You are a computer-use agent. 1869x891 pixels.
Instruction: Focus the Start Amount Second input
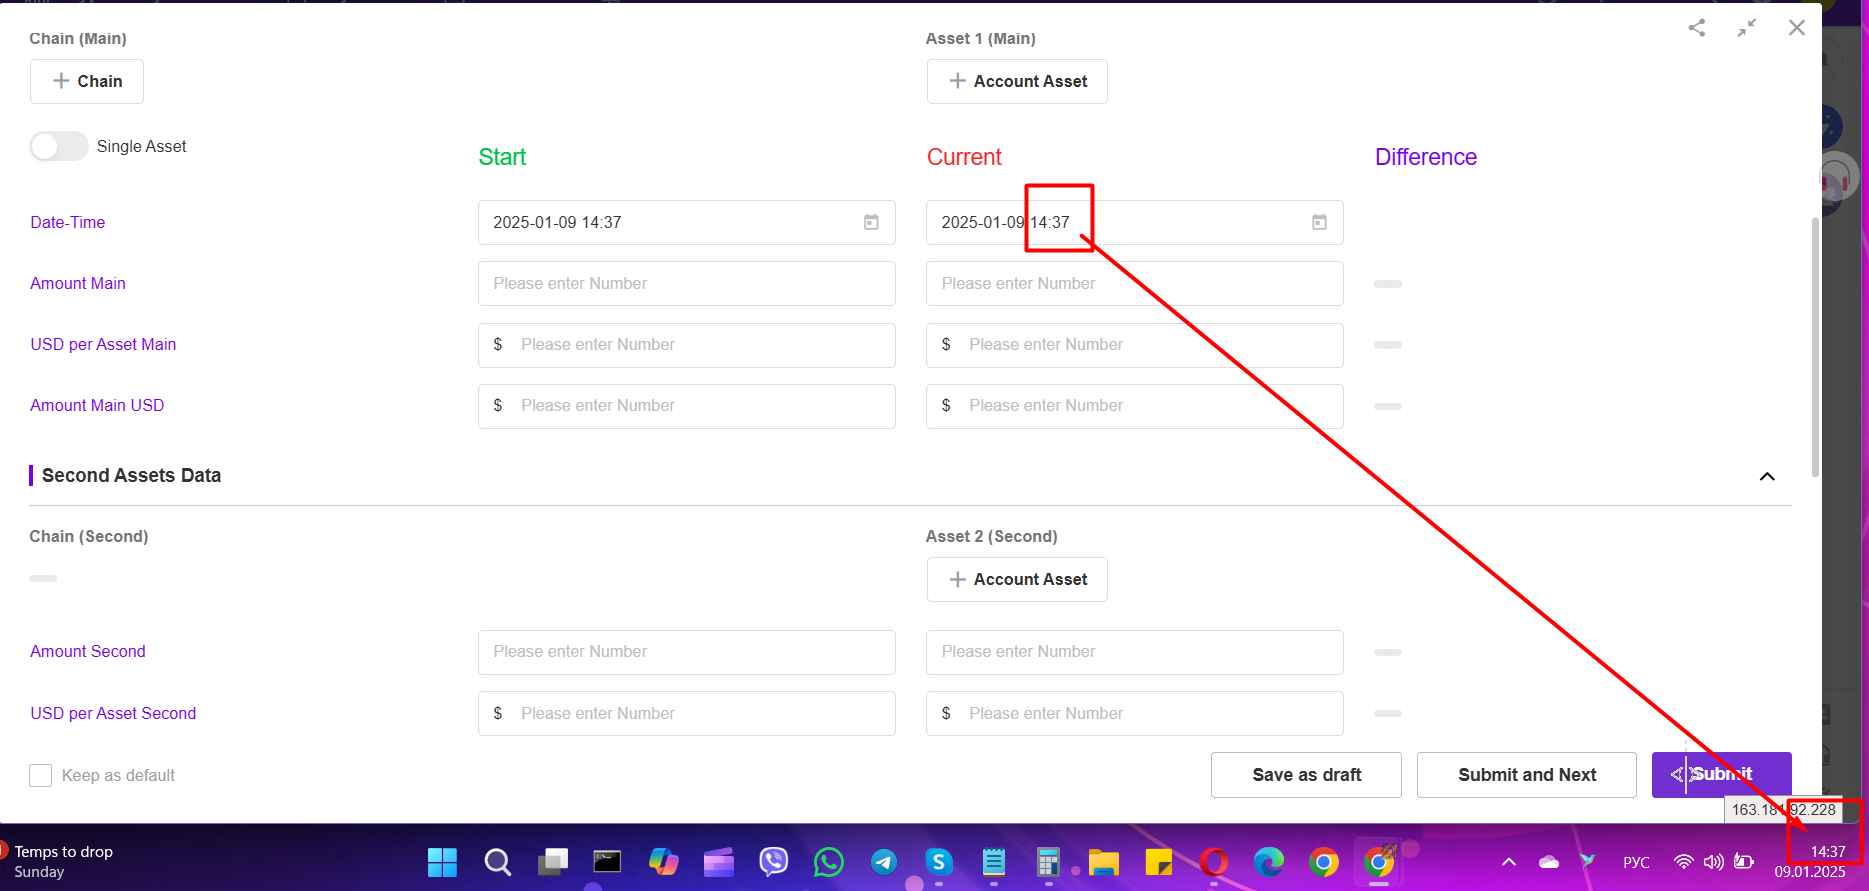686,652
